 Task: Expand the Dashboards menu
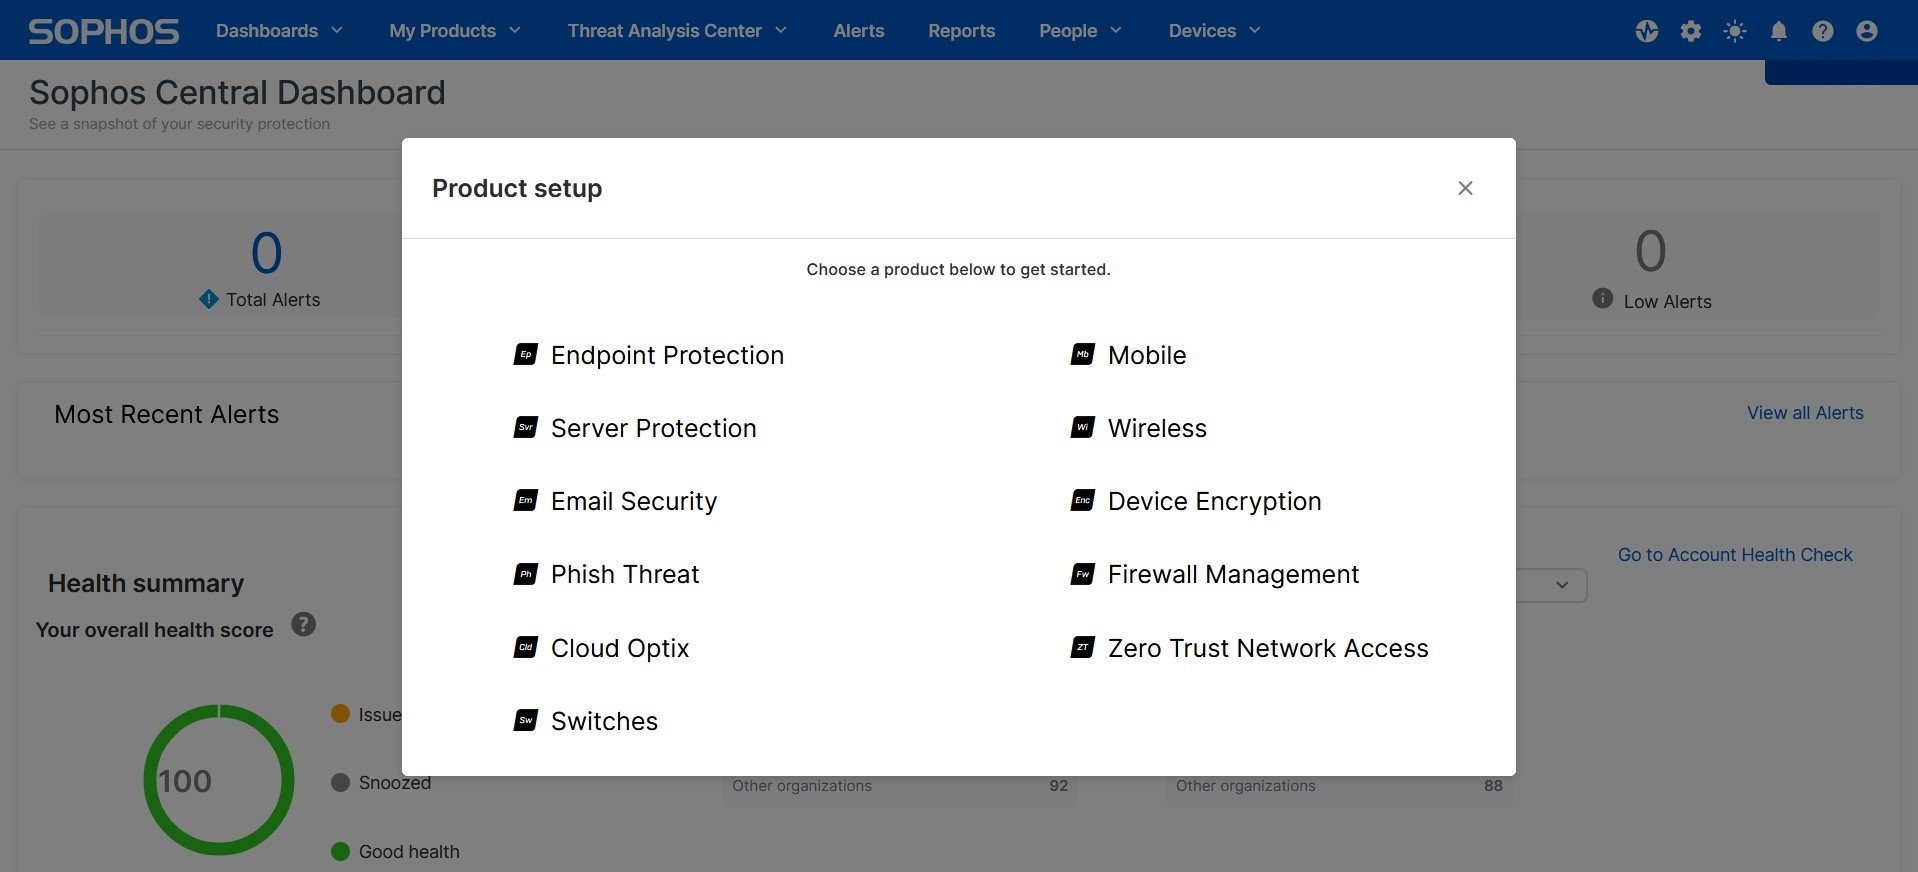click(x=279, y=31)
